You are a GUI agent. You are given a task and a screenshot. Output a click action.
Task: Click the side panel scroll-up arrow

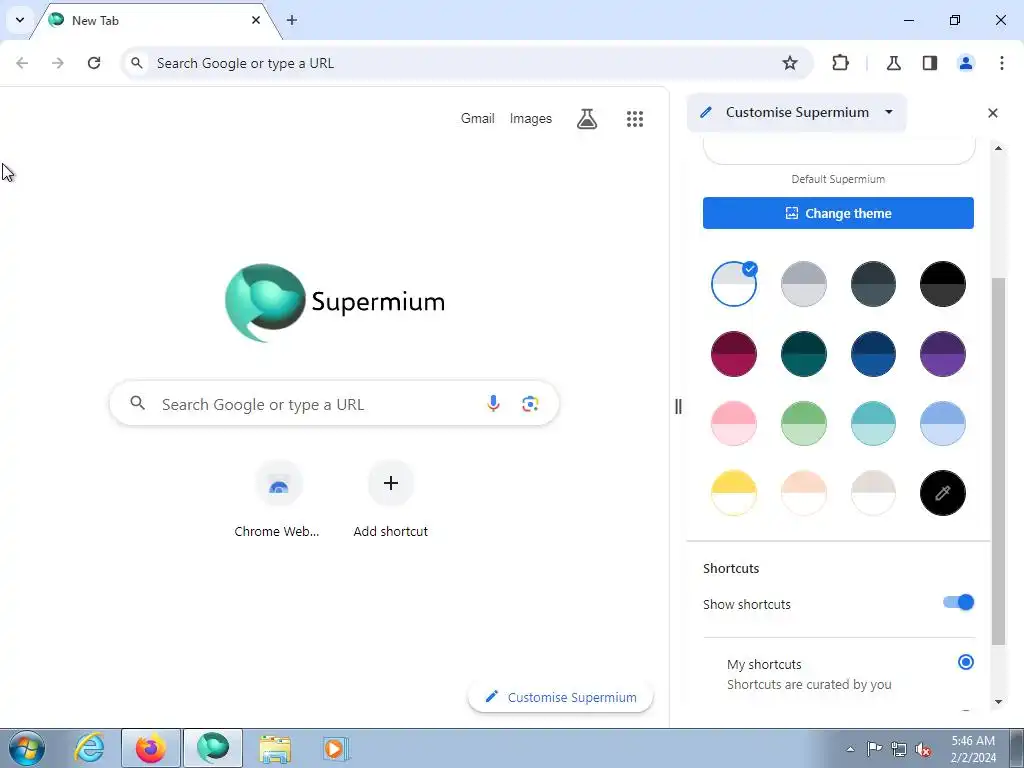tap(998, 148)
